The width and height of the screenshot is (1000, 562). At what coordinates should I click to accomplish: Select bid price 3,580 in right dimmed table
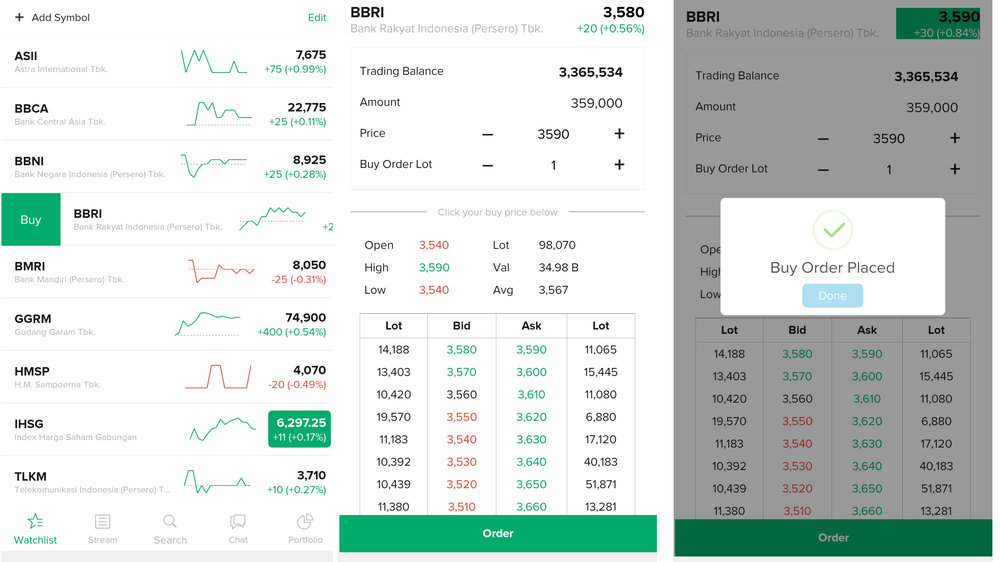[797, 354]
